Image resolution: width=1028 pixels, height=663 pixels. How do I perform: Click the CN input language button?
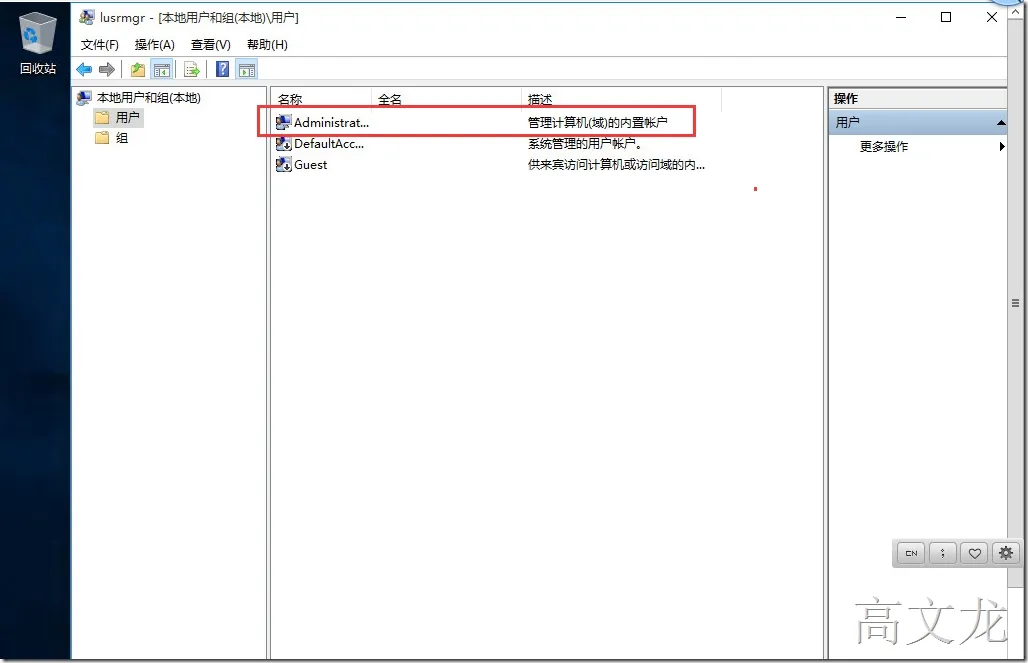point(911,553)
